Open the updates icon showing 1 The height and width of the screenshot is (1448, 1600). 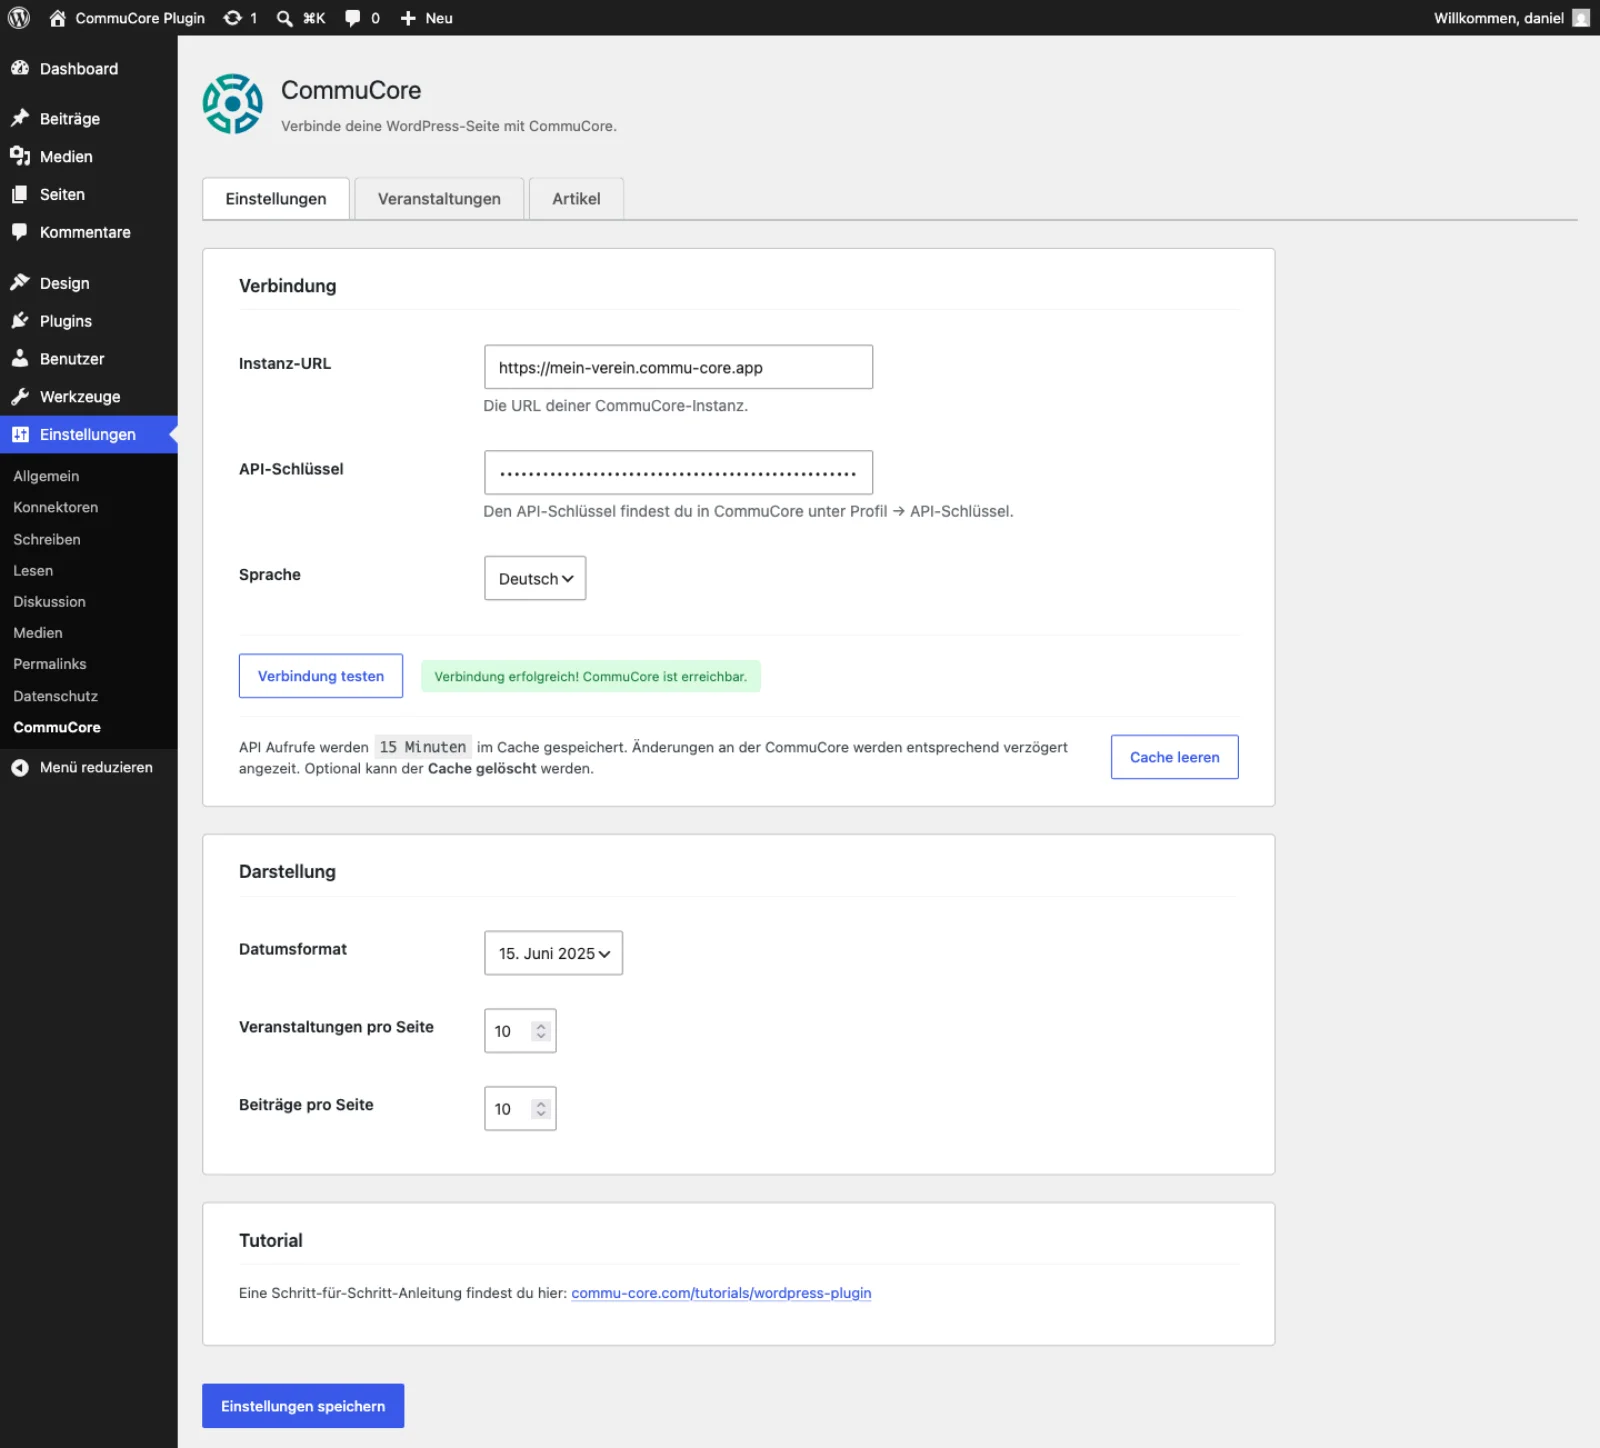click(x=232, y=18)
